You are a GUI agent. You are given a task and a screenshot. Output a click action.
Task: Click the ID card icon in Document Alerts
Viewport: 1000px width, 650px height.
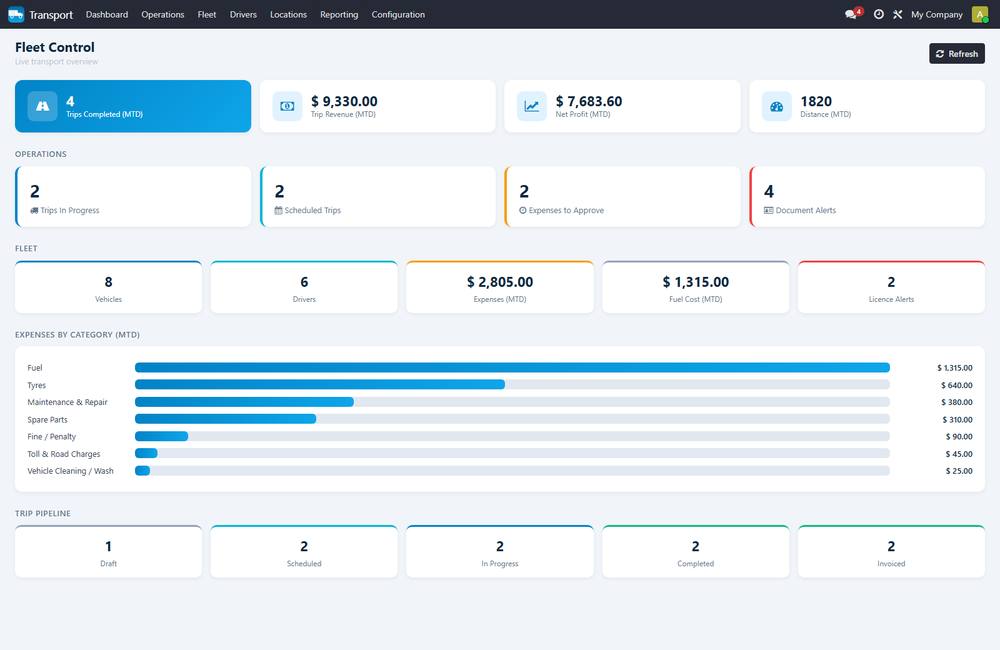pyautogui.click(x=768, y=211)
